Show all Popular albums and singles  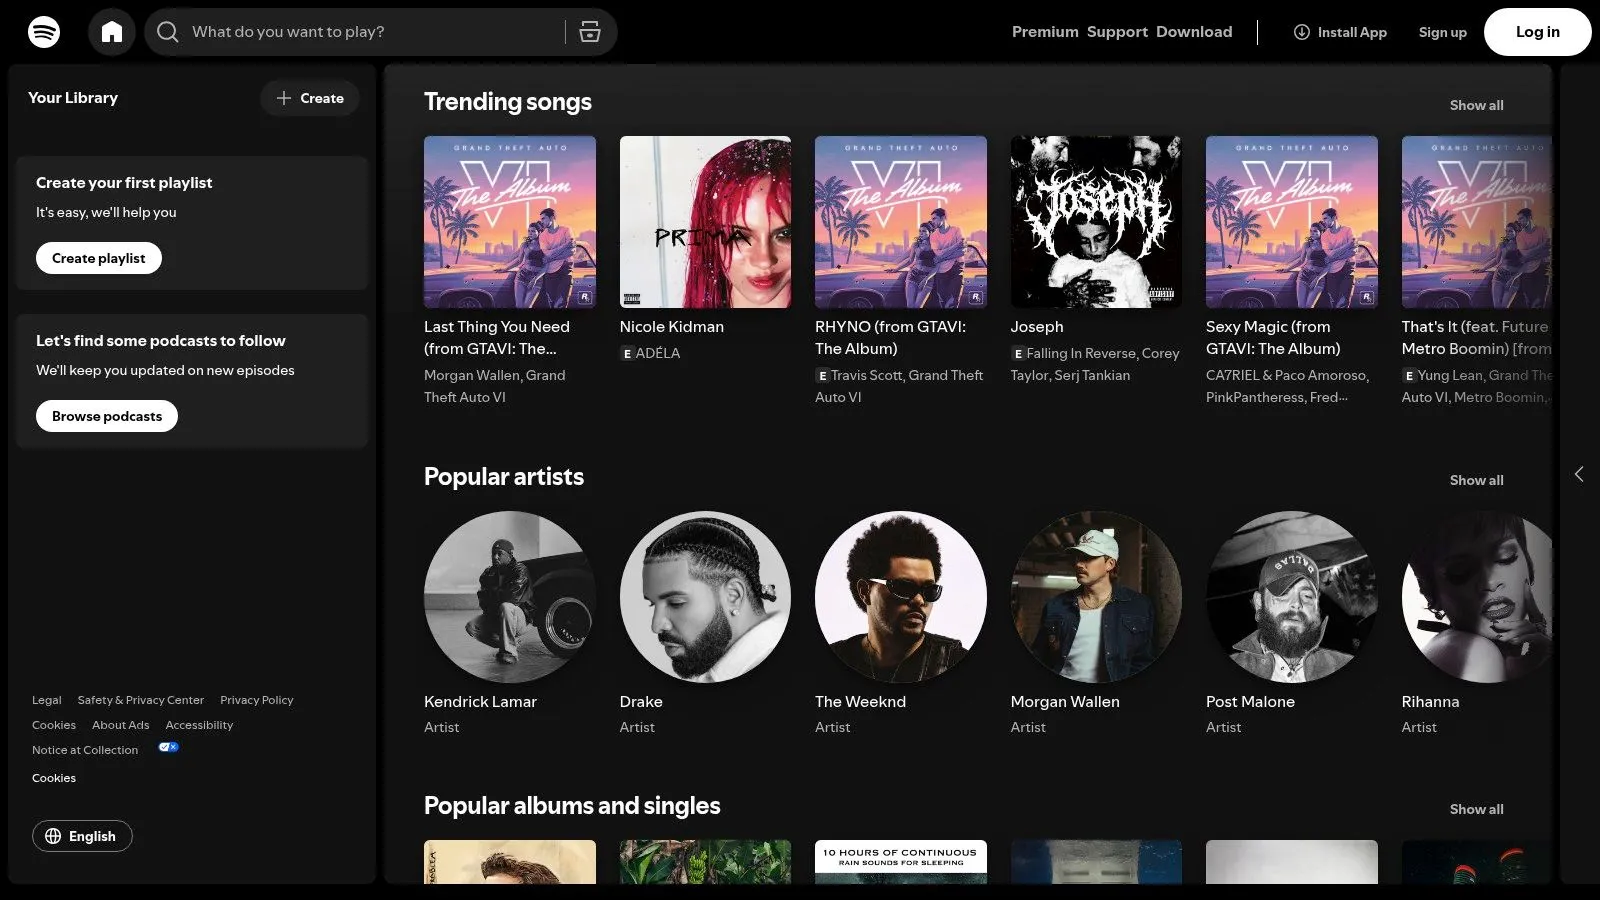[1476, 809]
